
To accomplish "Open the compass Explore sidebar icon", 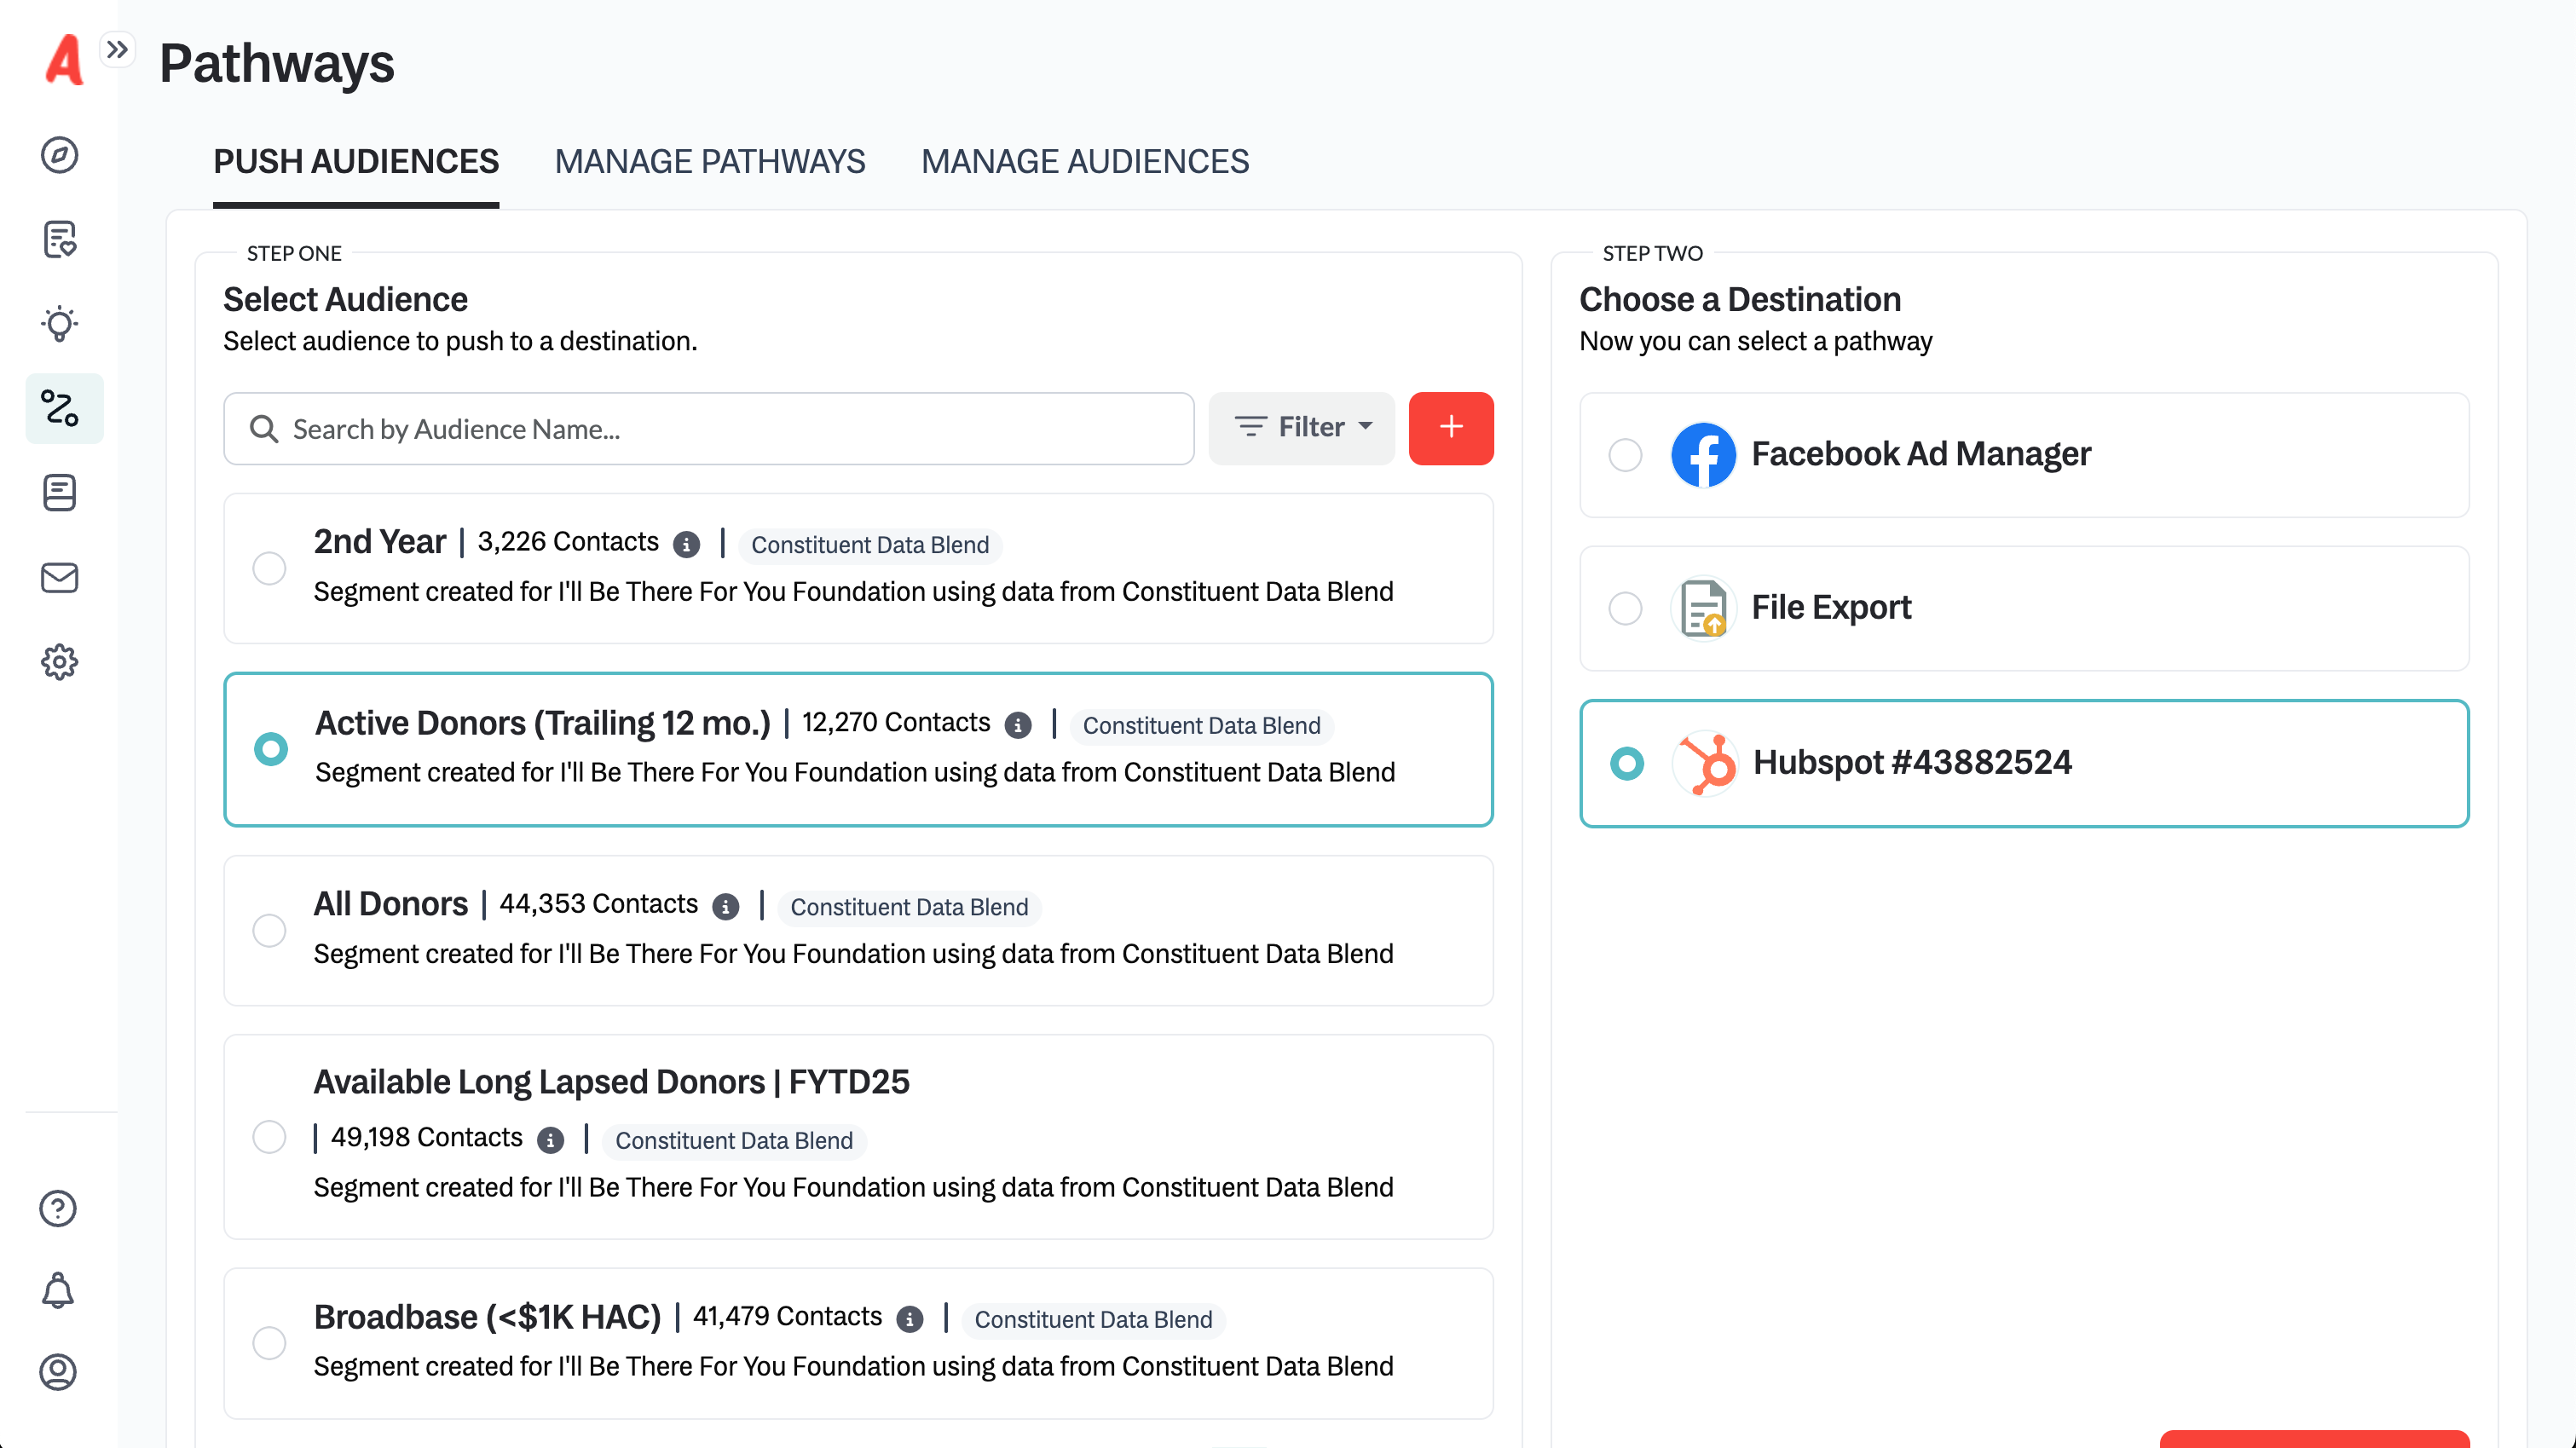I will (59, 154).
